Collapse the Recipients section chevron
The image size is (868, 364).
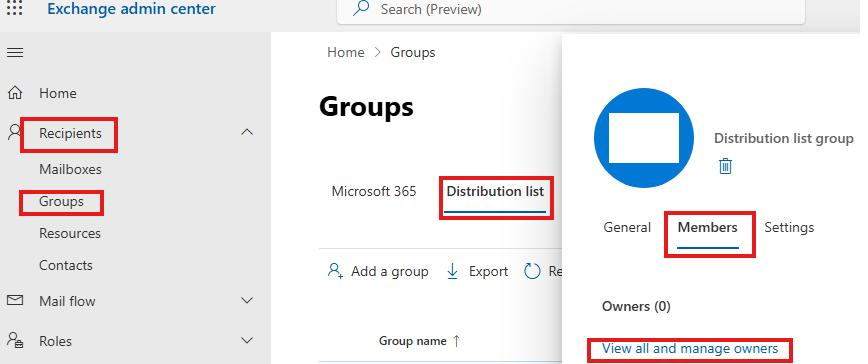pyautogui.click(x=247, y=132)
